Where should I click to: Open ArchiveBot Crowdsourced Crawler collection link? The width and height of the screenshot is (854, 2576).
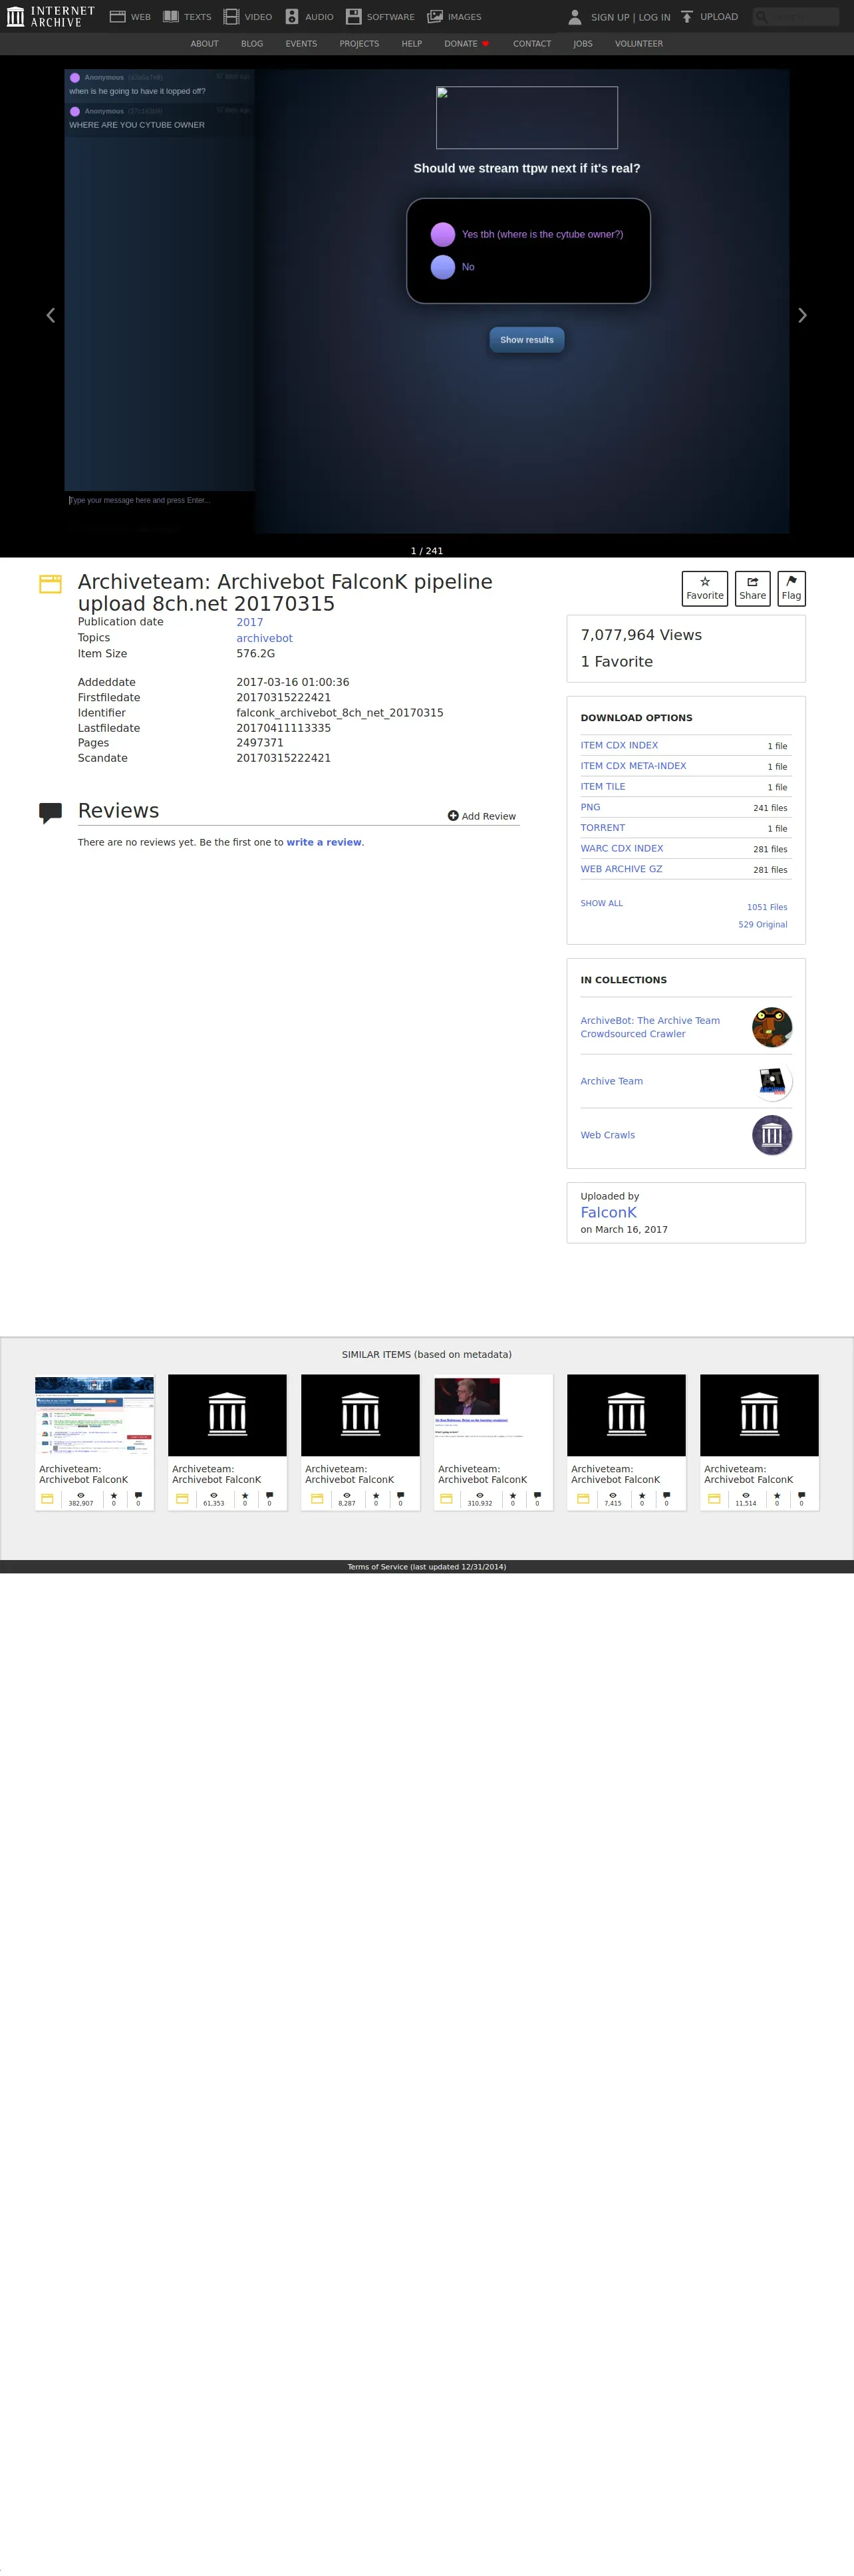(x=650, y=1027)
